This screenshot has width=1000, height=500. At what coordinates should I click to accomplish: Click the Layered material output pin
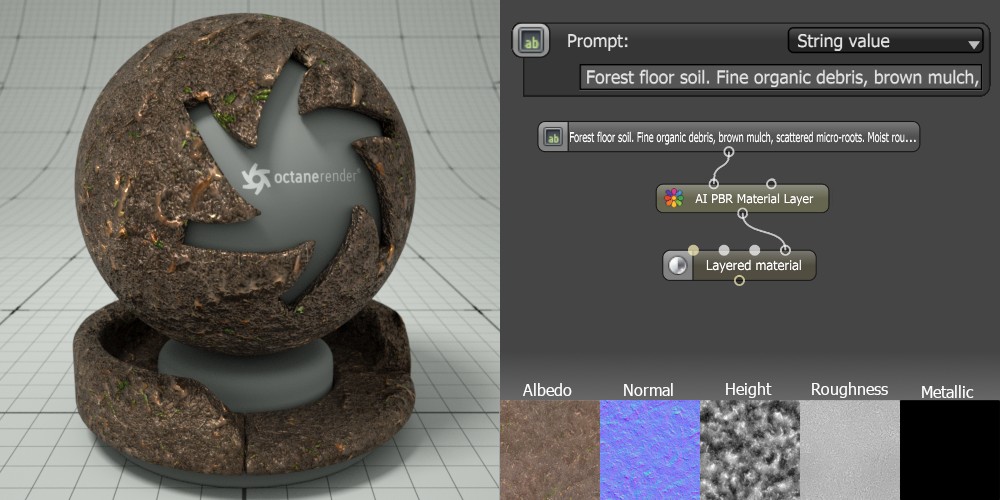739,281
